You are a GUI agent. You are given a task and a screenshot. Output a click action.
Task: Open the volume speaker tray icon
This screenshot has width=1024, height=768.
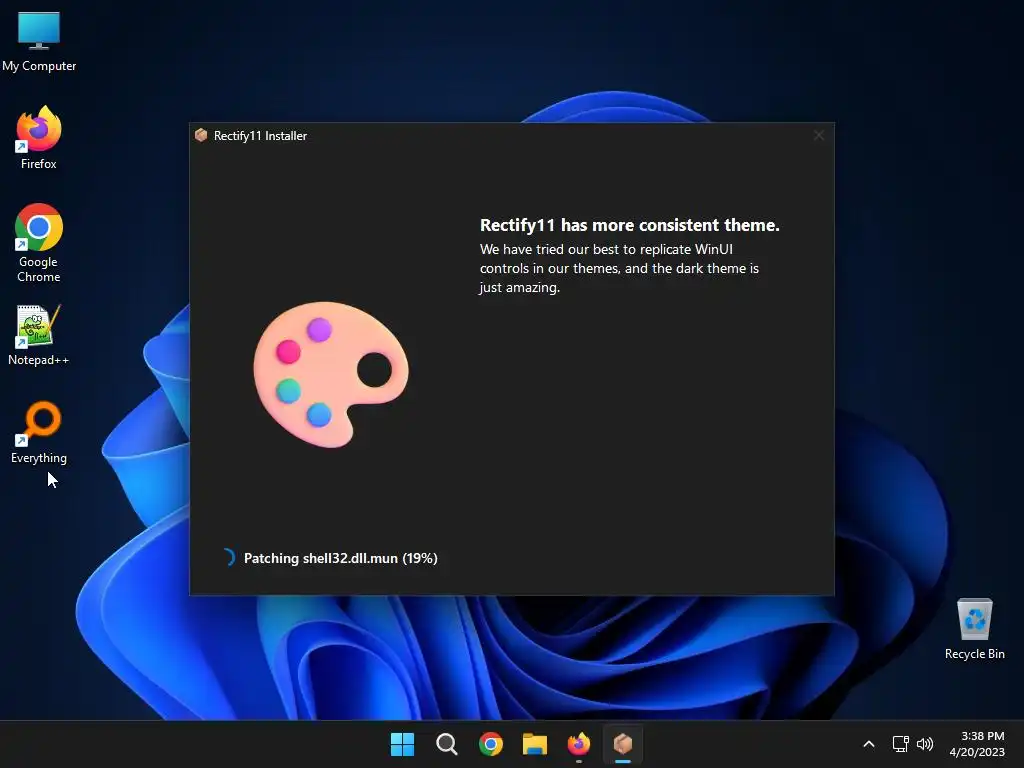[x=925, y=744]
